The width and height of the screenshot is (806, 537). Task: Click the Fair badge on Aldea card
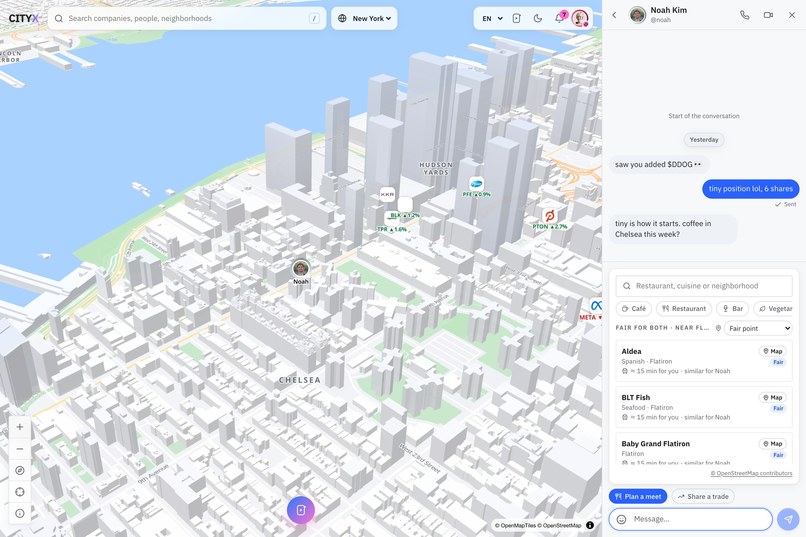[x=778, y=362]
